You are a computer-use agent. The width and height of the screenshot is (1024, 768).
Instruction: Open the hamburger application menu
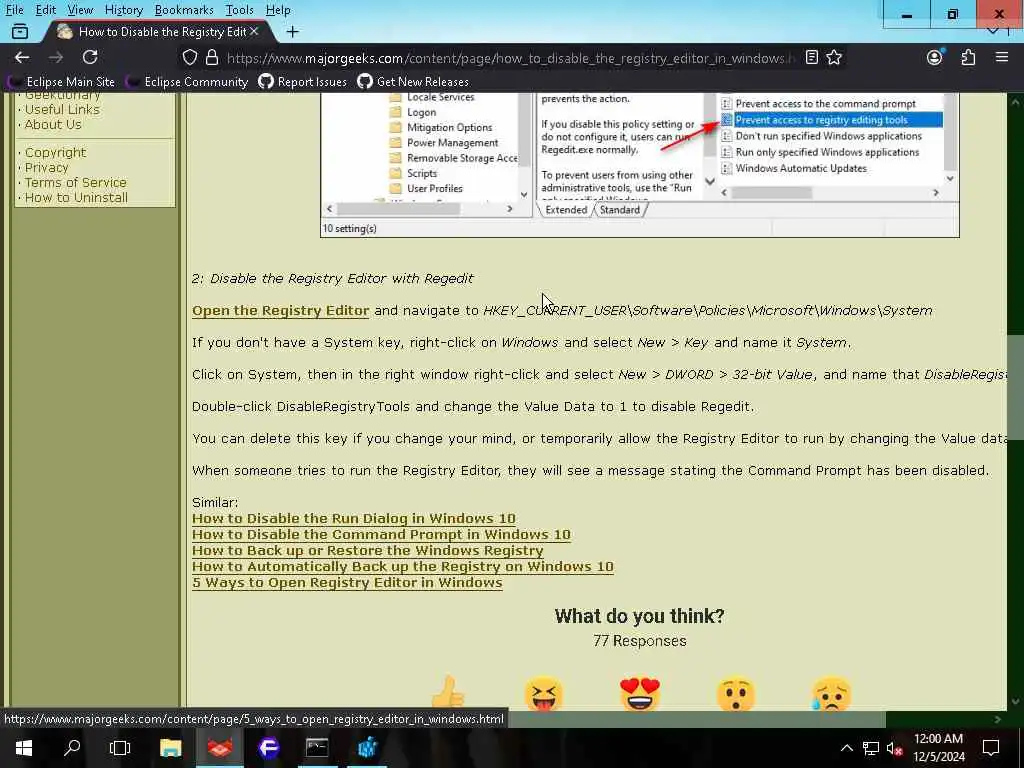point(1002,57)
